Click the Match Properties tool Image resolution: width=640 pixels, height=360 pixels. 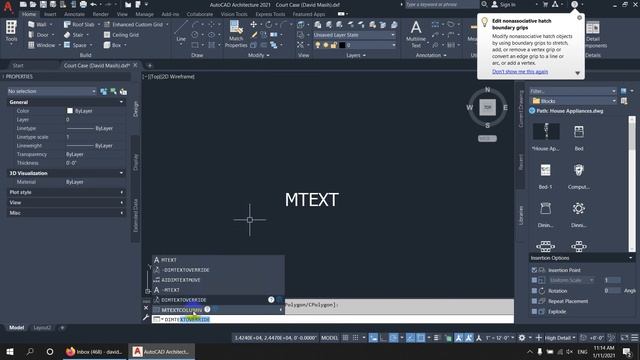(236, 34)
